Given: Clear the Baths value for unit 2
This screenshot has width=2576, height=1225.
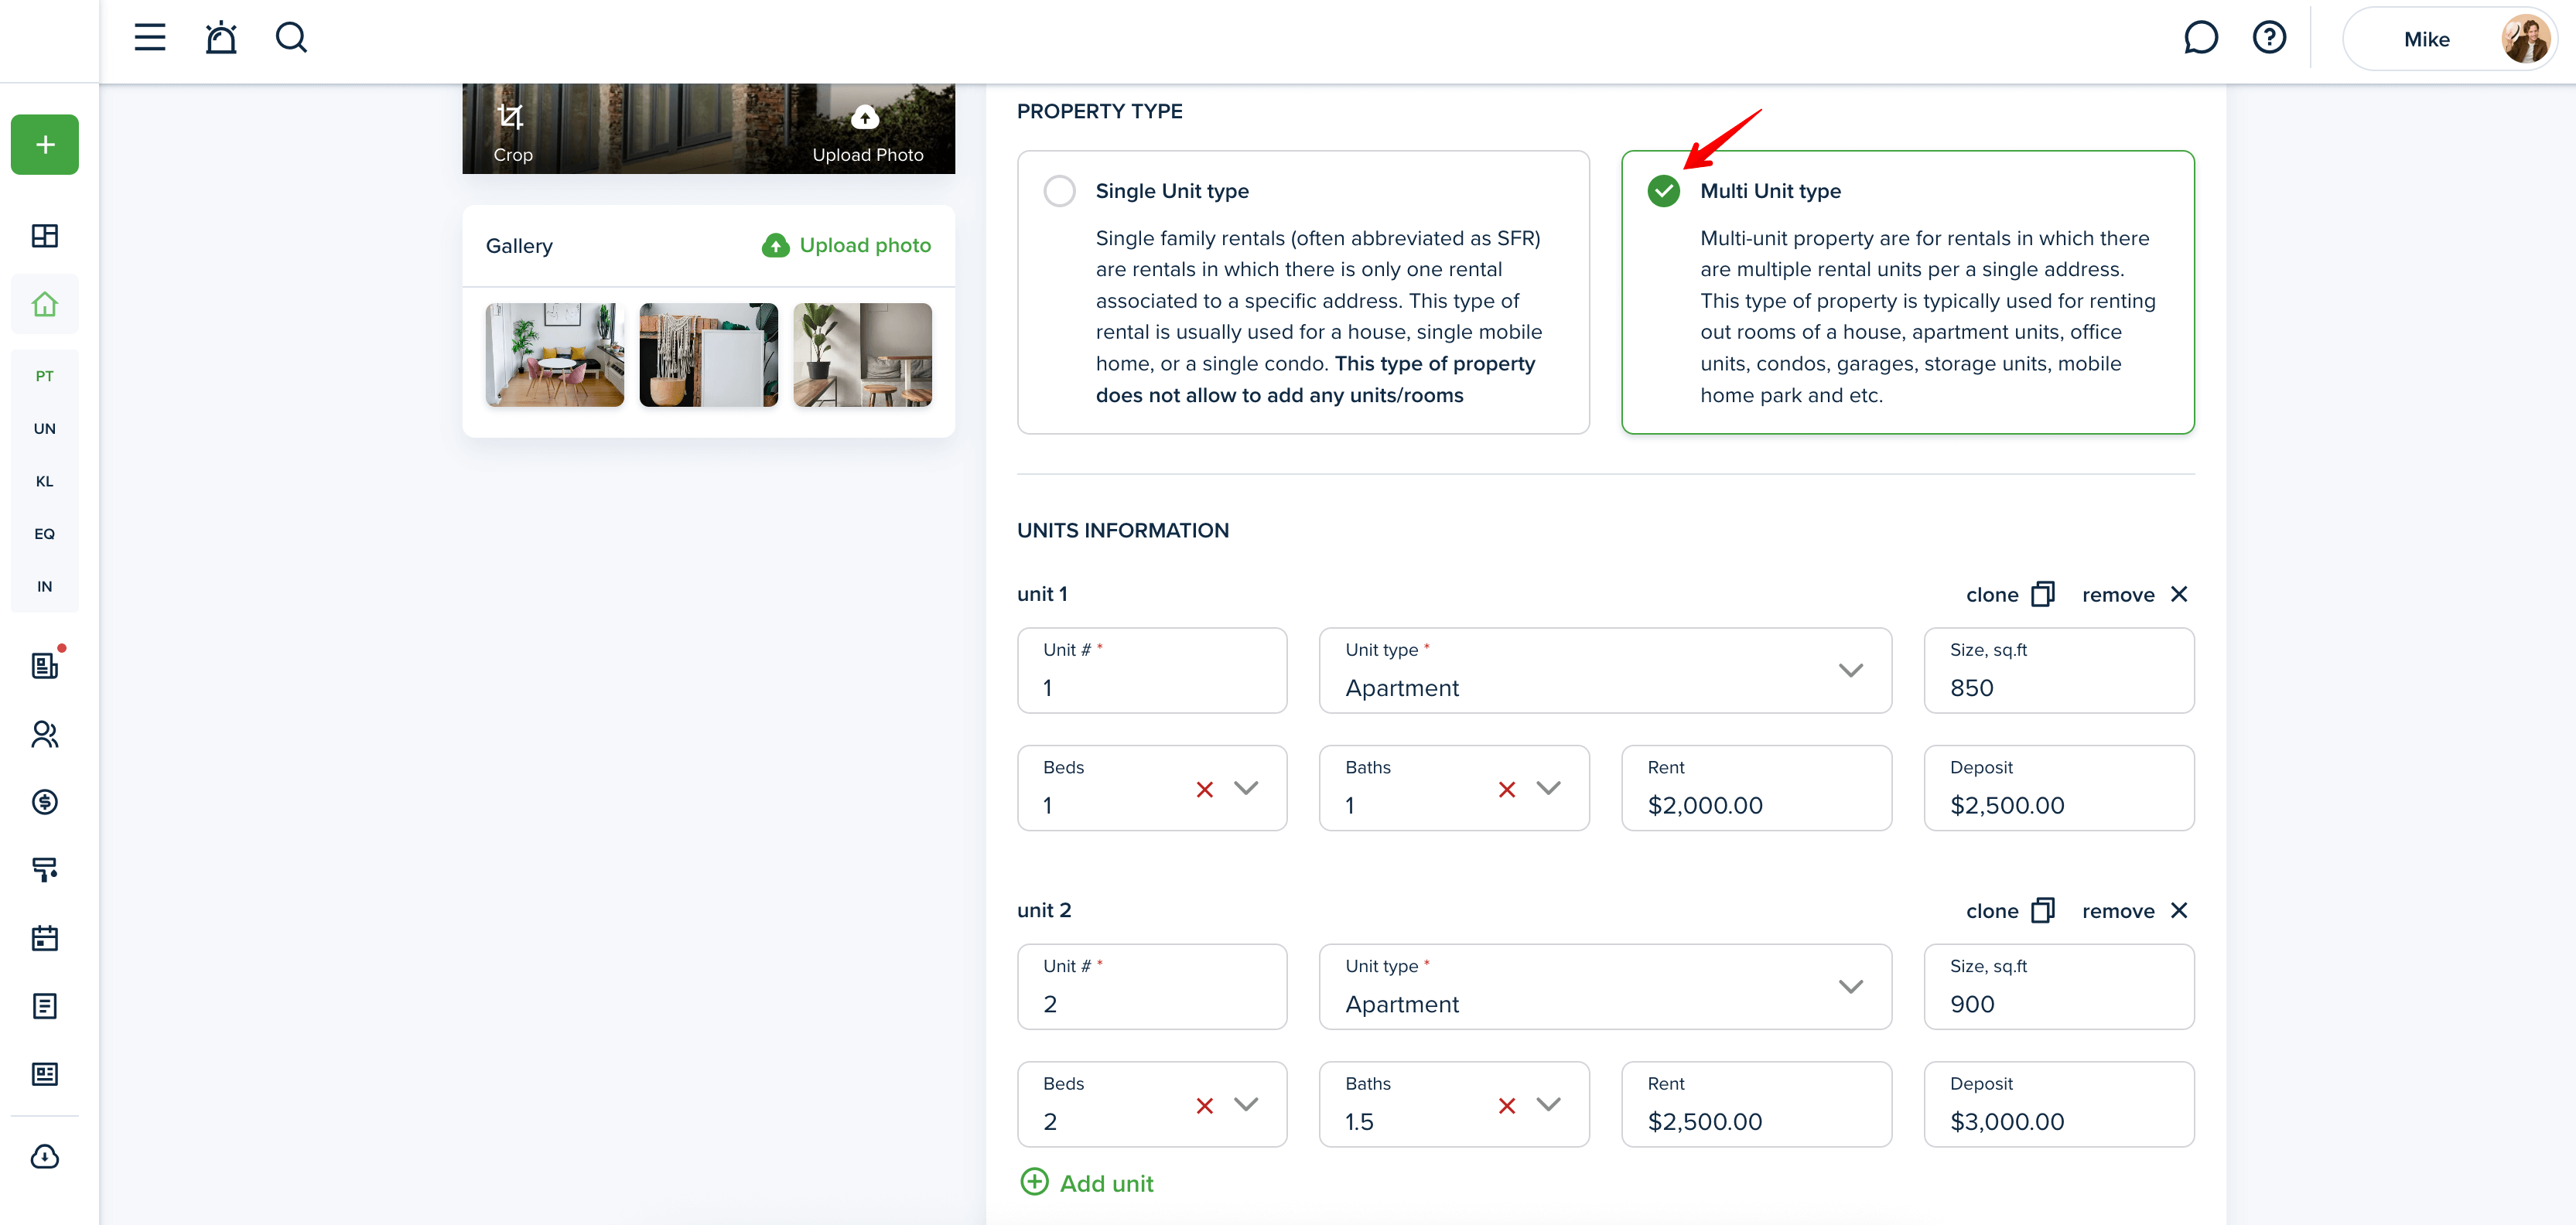Looking at the screenshot, I should [1507, 1106].
